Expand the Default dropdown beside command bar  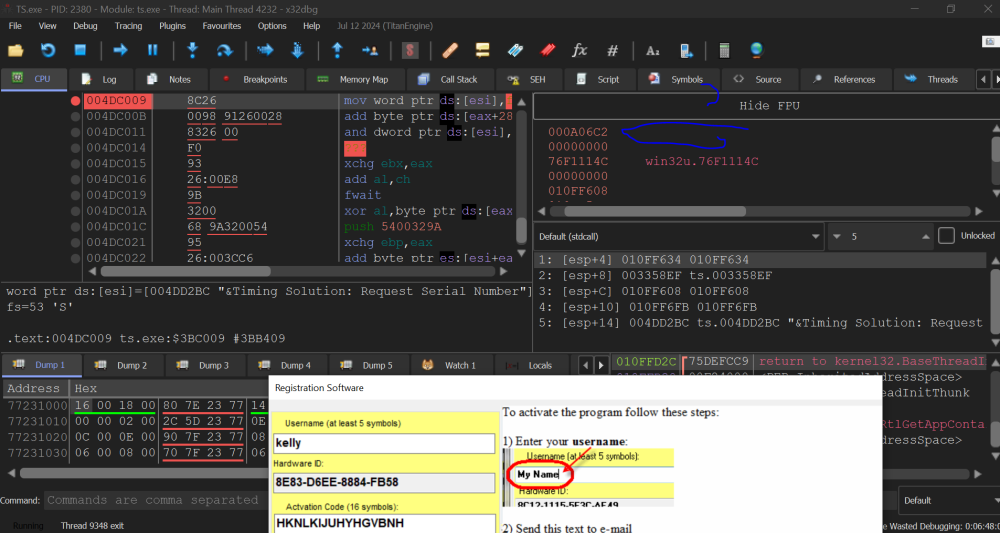945,500
